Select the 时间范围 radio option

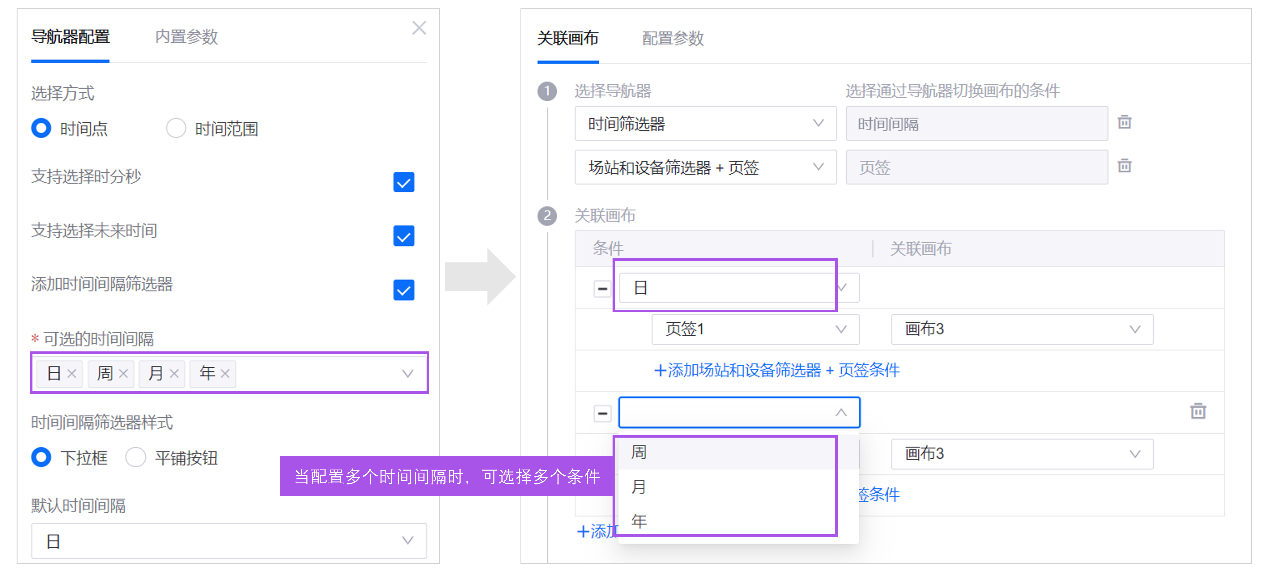pyautogui.click(x=176, y=128)
